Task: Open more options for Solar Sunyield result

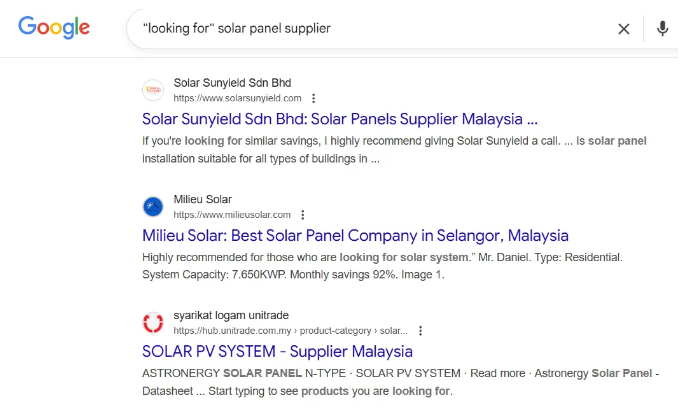Action: tap(314, 99)
